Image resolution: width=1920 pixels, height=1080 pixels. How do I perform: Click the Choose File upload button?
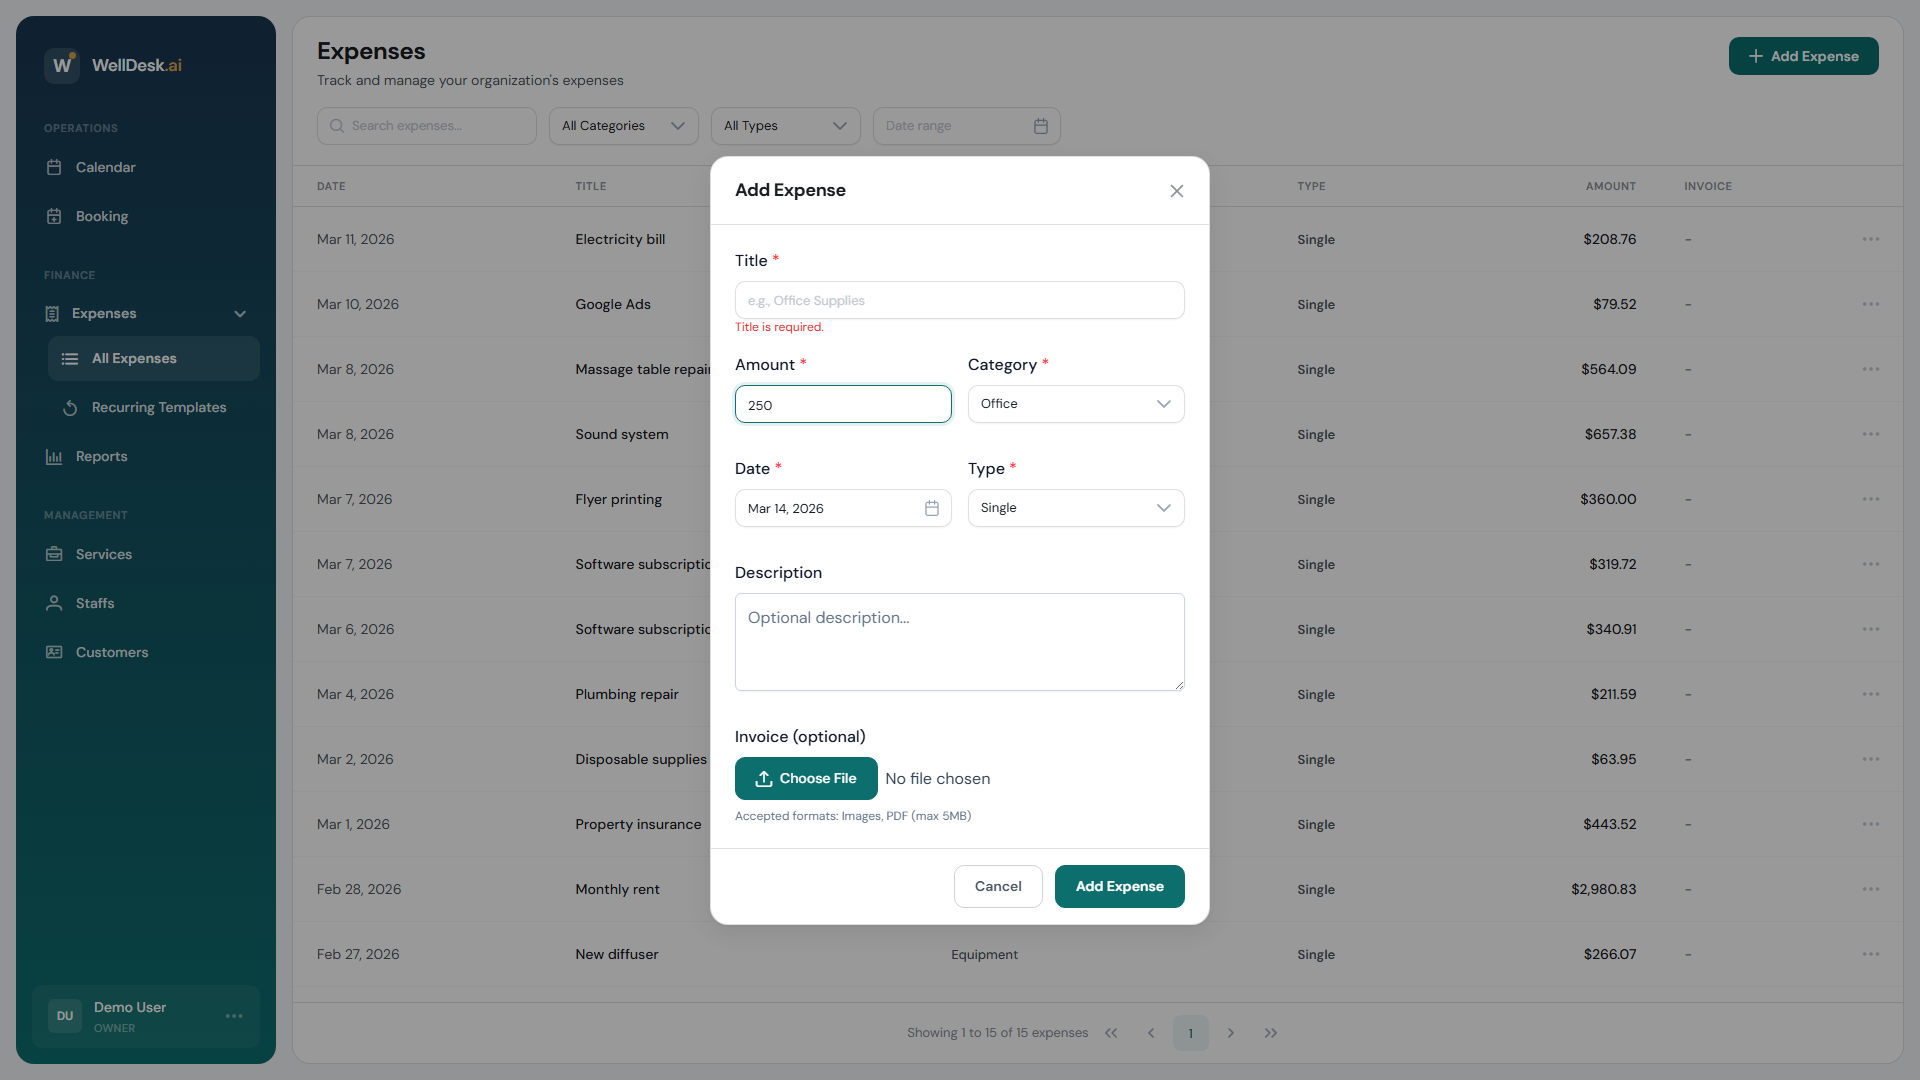[806, 778]
